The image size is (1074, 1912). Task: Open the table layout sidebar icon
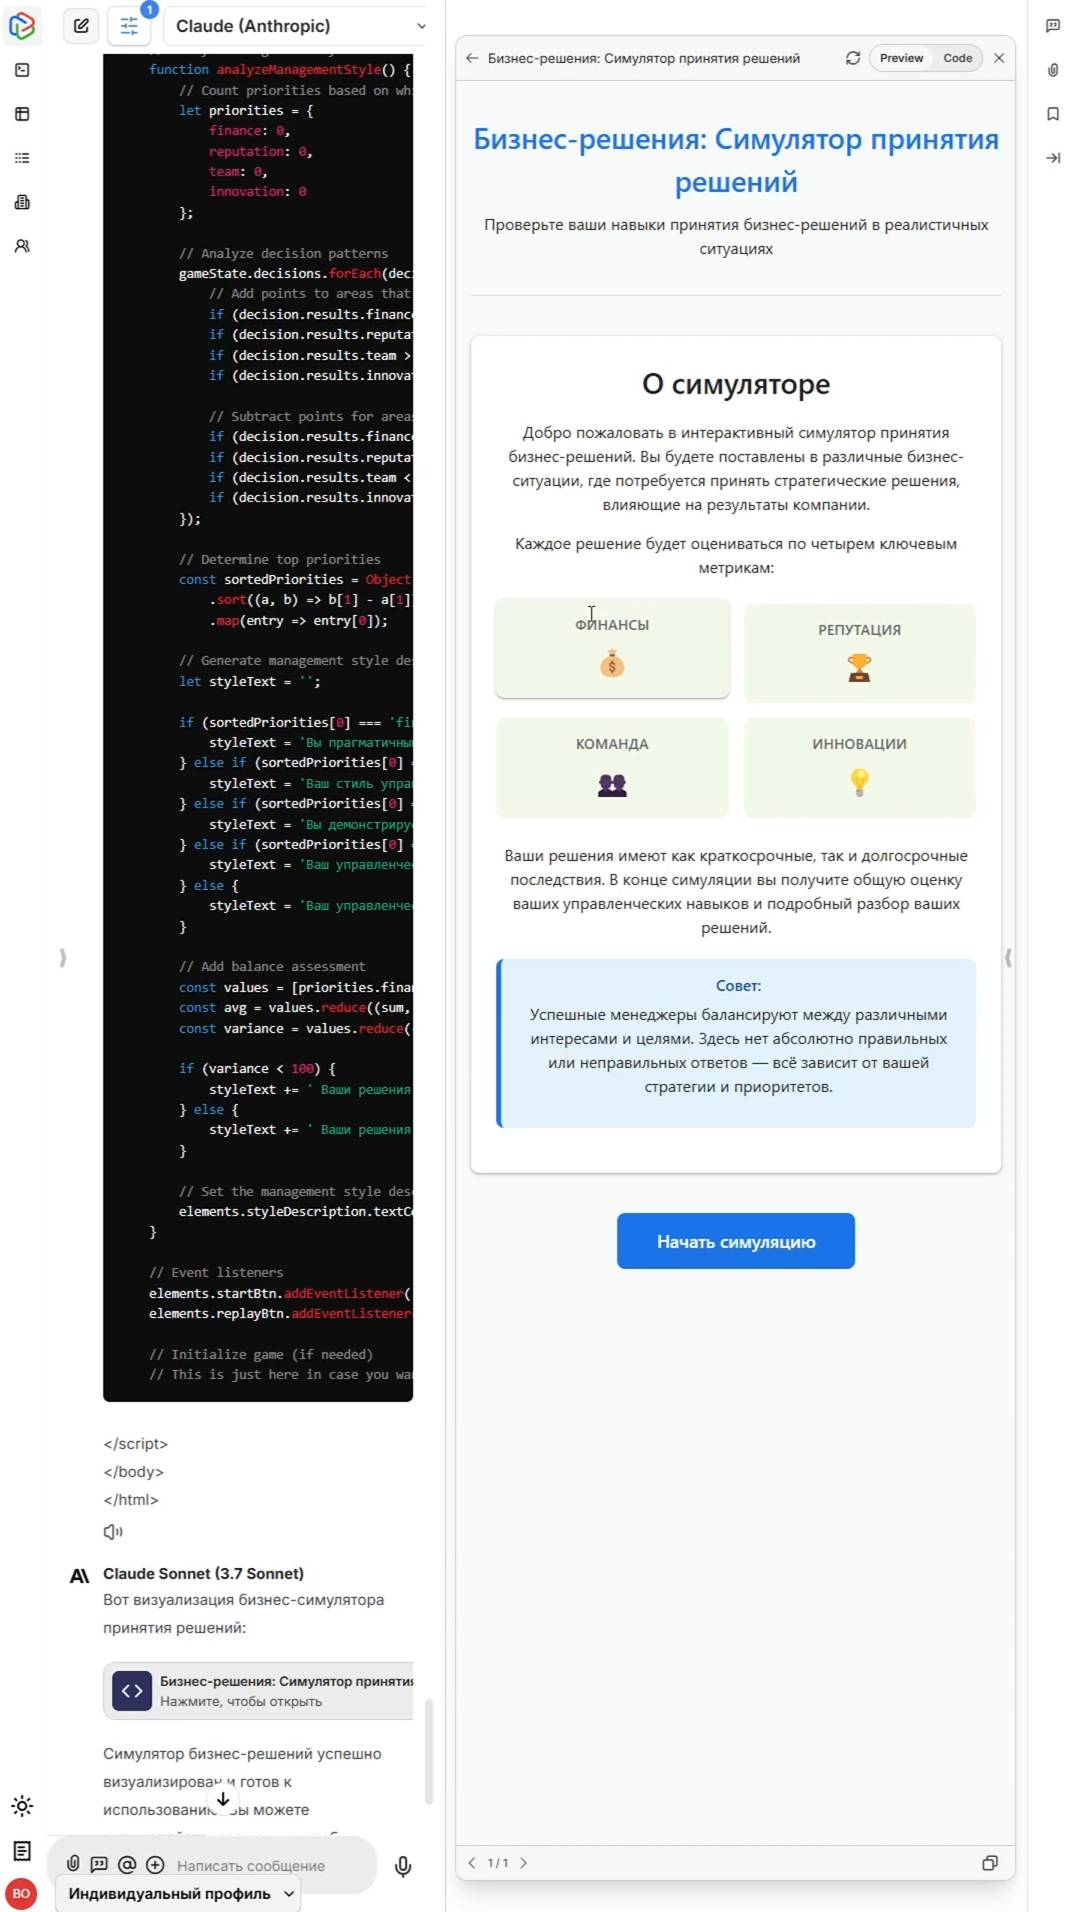pos(22,114)
